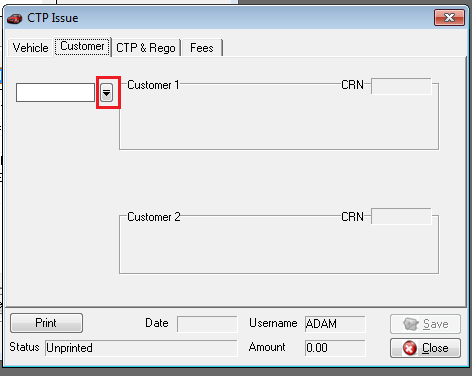Click the Customer 1 group label
The width and height of the screenshot is (472, 376).
point(153,85)
